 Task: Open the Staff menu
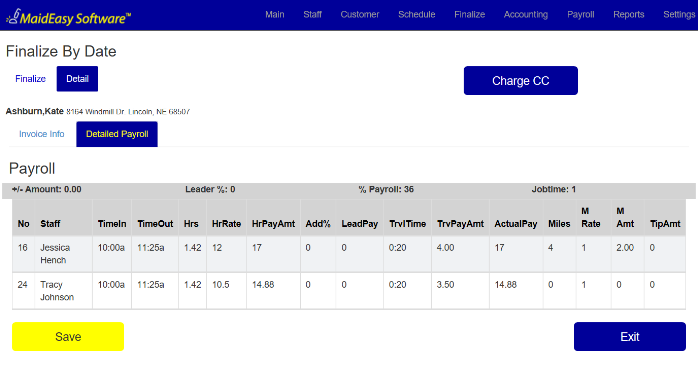click(312, 14)
